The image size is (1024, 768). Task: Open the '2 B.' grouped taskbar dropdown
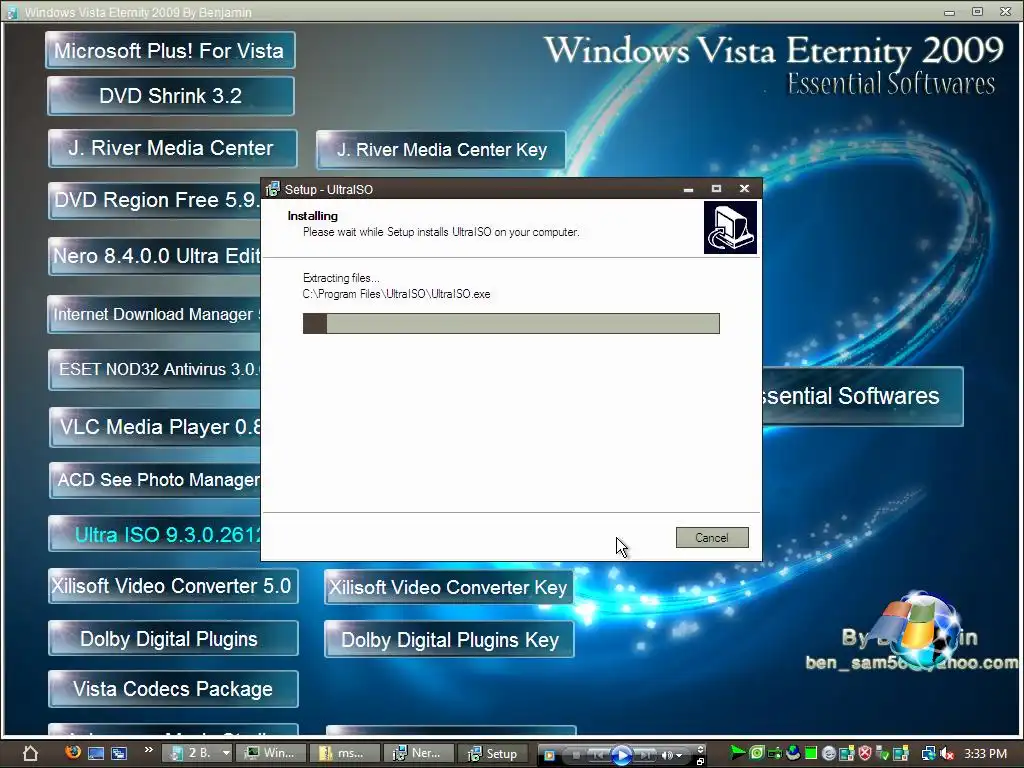226,753
